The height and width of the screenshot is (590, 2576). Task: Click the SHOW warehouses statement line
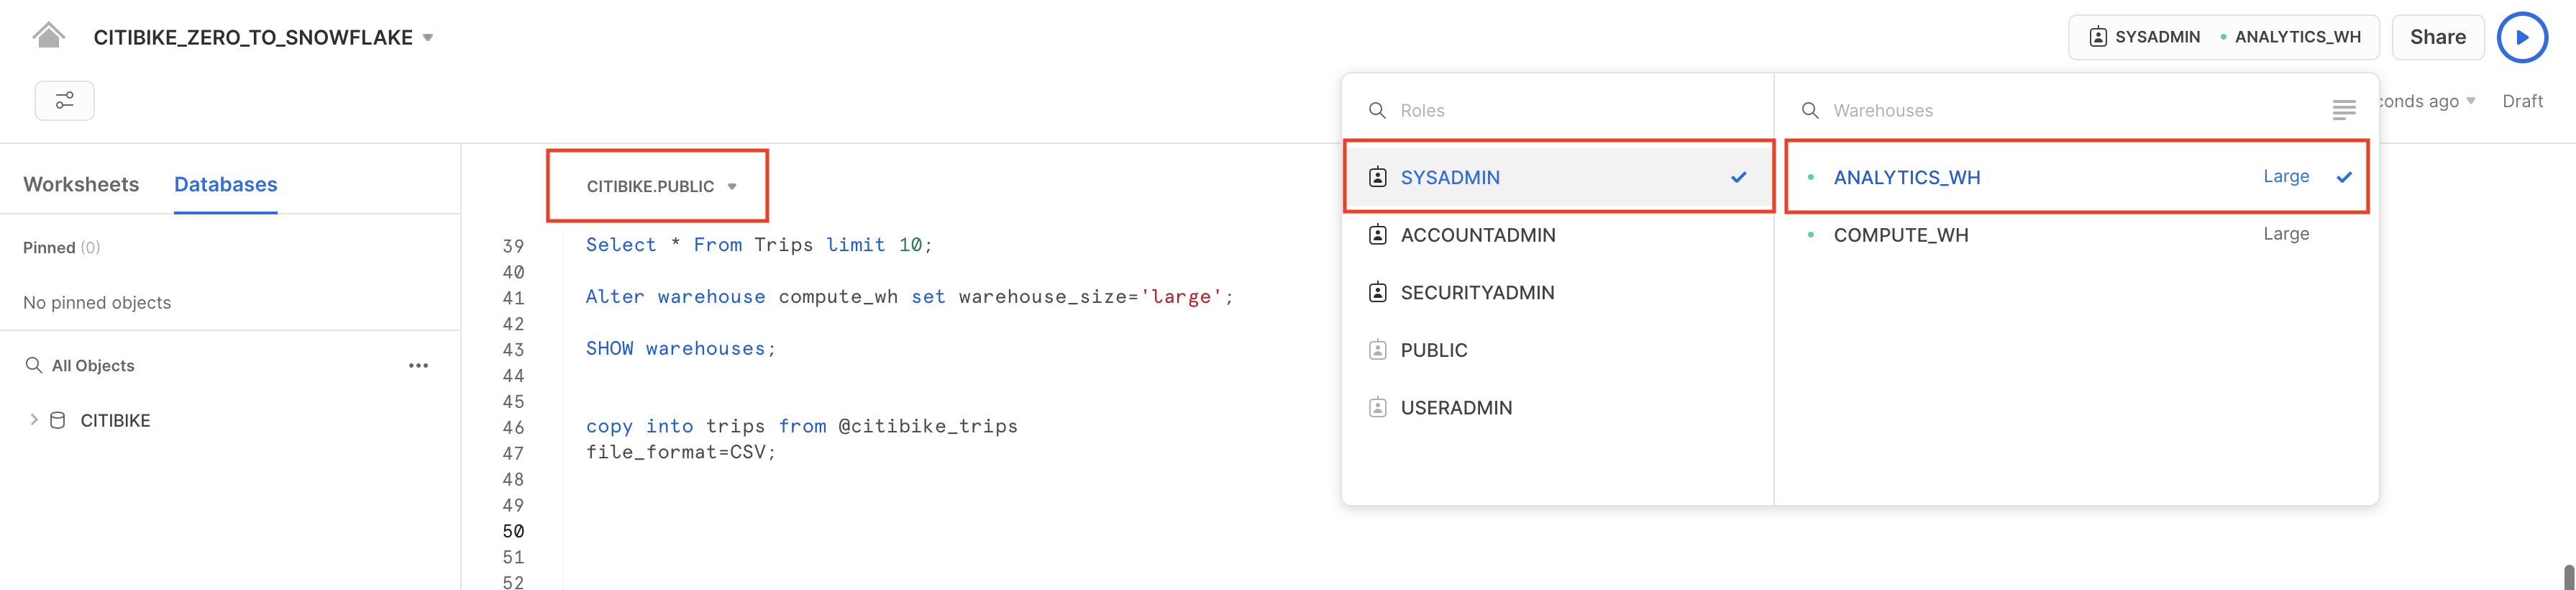point(681,349)
